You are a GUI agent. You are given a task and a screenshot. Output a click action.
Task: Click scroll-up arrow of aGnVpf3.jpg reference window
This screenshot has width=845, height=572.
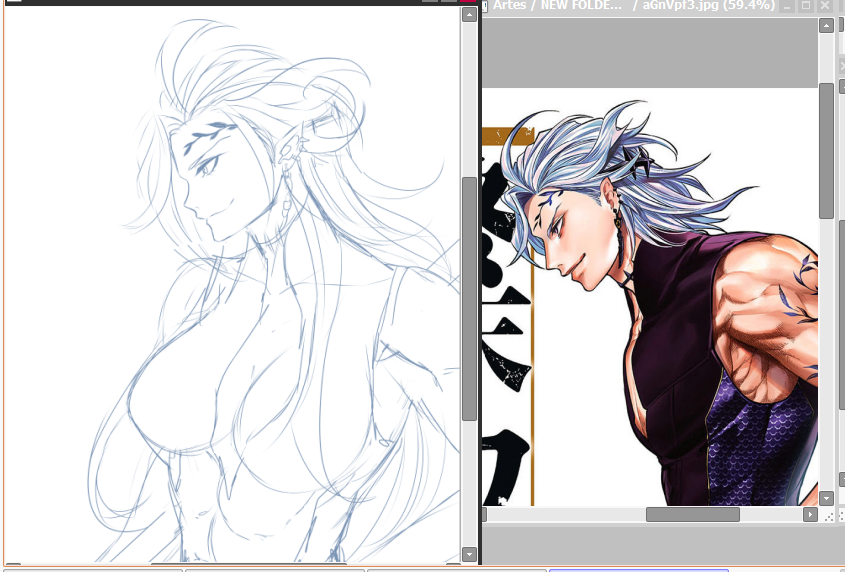pos(826,25)
